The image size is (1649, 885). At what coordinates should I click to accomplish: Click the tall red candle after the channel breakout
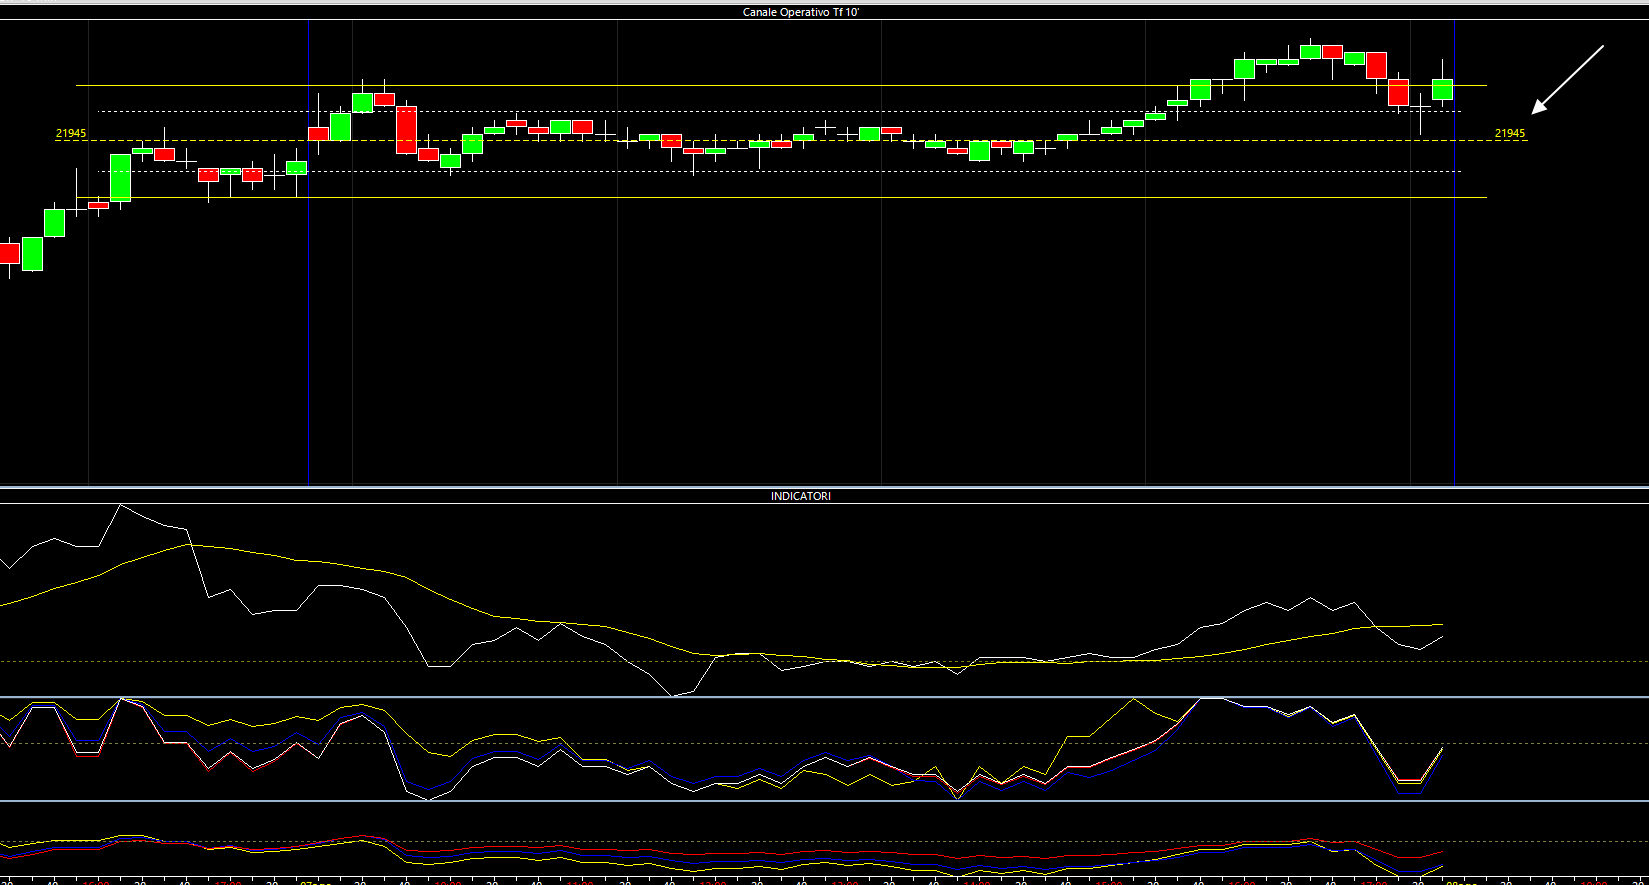pos(406,129)
